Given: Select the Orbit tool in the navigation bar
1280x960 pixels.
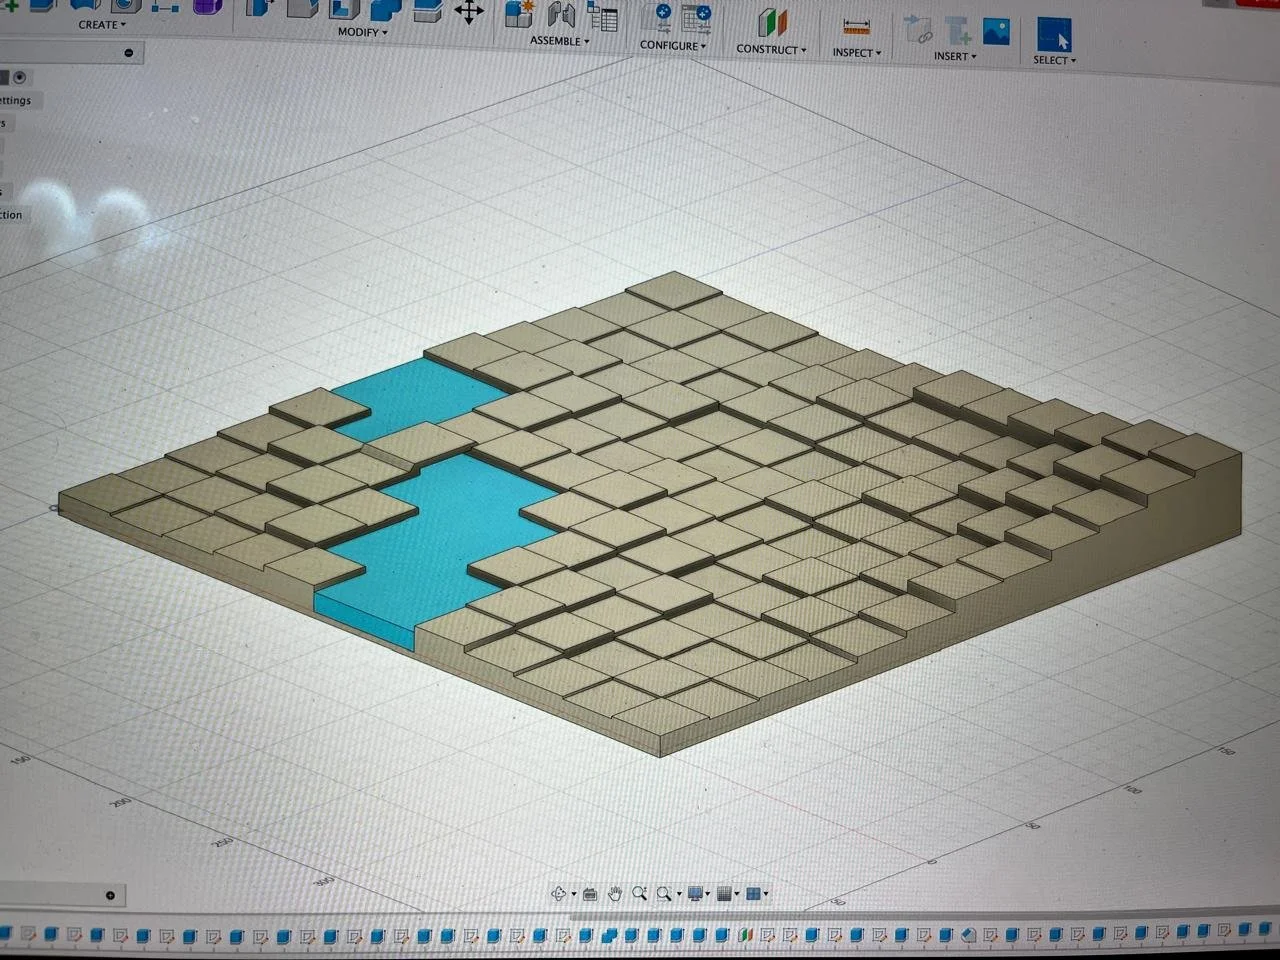Looking at the screenshot, I should (x=559, y=893).
